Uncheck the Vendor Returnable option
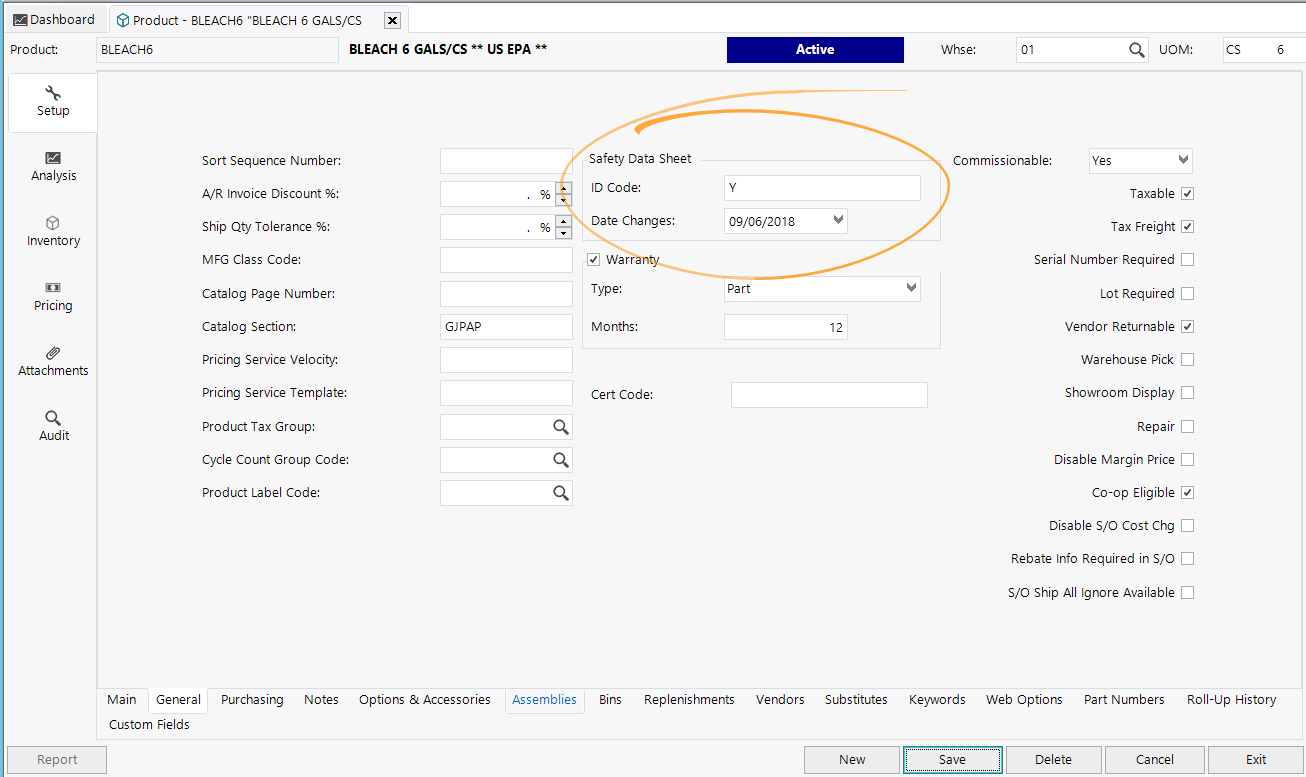 click(x=1187, y=326)
